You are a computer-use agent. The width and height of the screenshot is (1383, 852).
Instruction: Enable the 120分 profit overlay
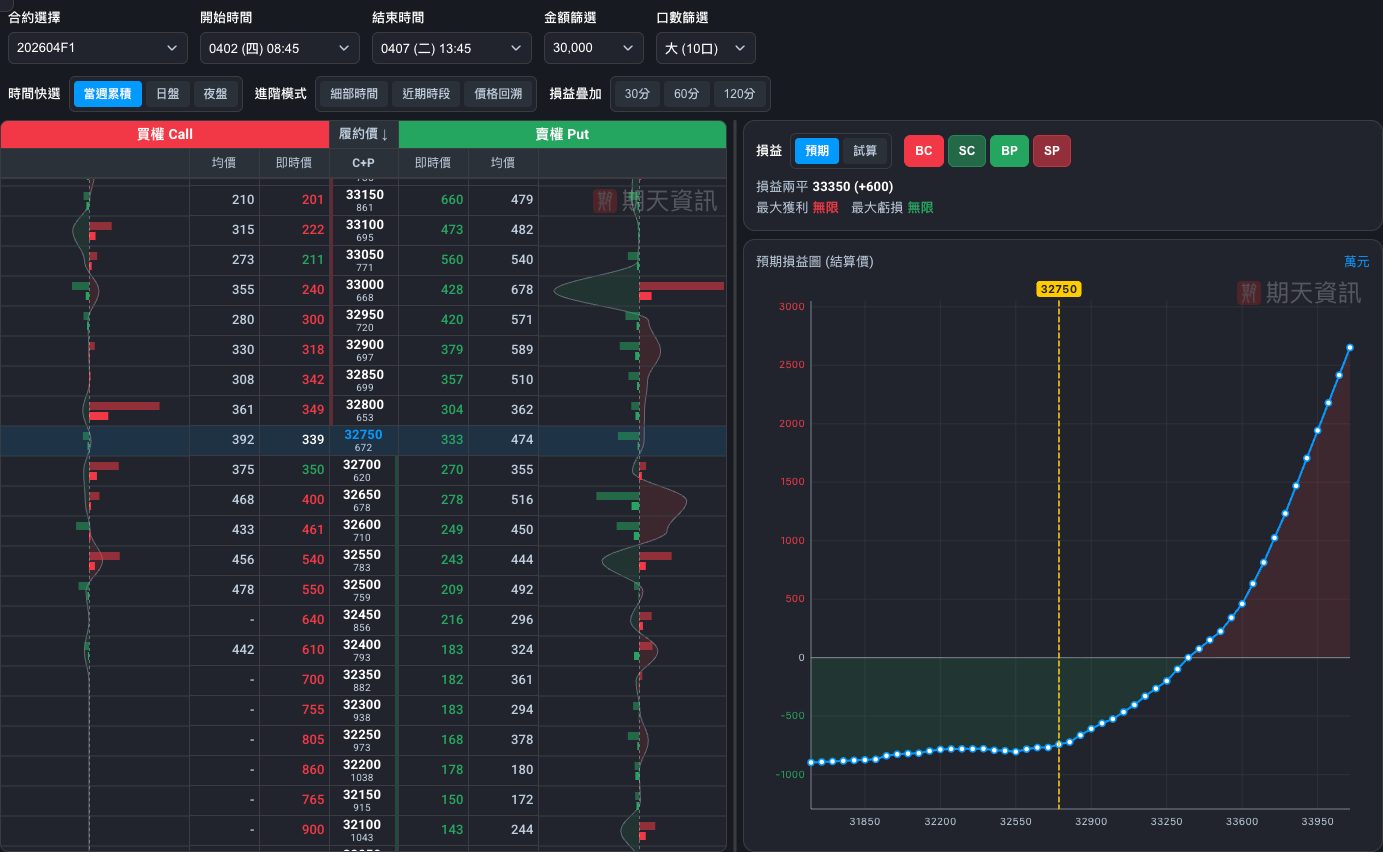[x=740, y=94]
